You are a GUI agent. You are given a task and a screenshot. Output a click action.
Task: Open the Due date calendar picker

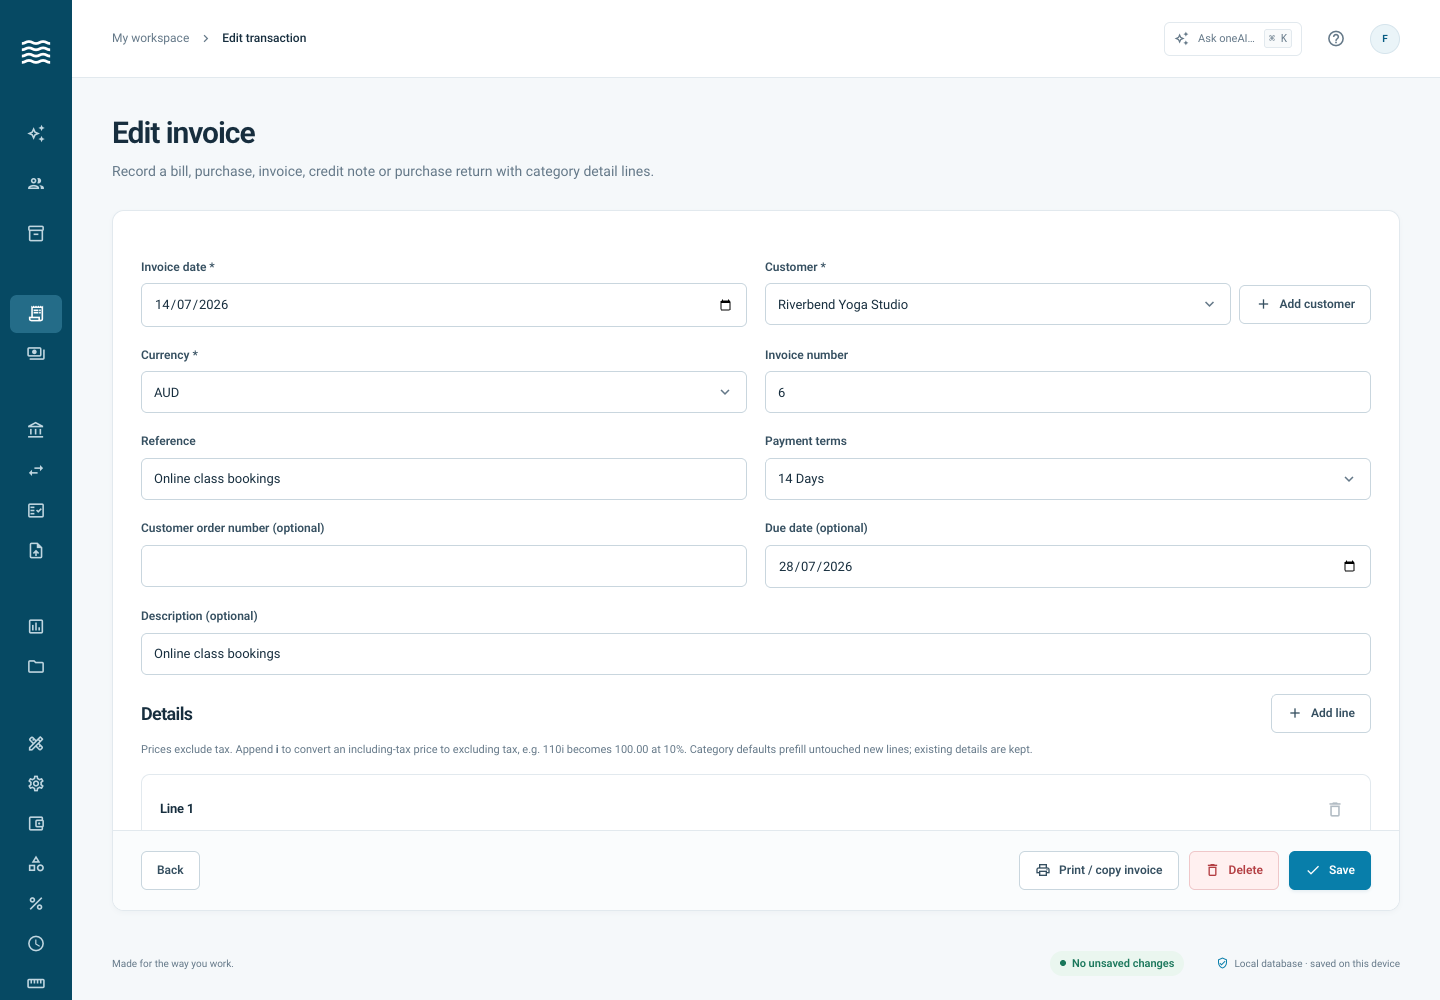coord(1349,566)
